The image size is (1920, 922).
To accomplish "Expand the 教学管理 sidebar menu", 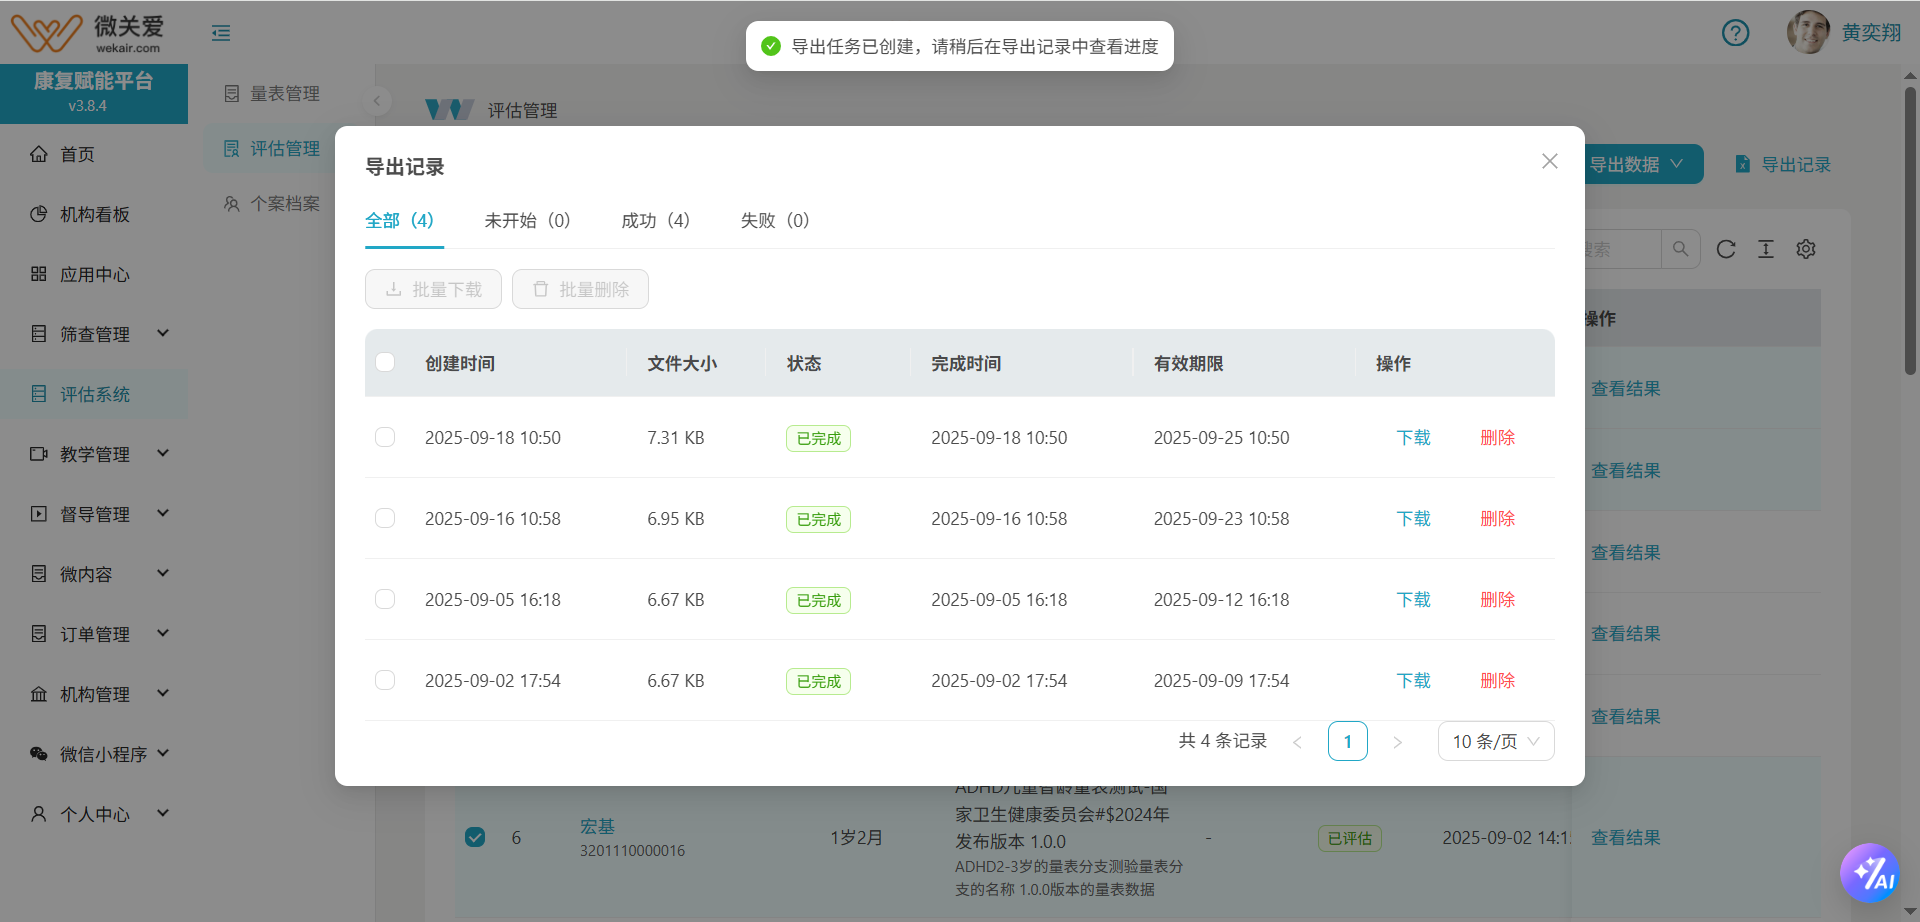I will 97,453.
